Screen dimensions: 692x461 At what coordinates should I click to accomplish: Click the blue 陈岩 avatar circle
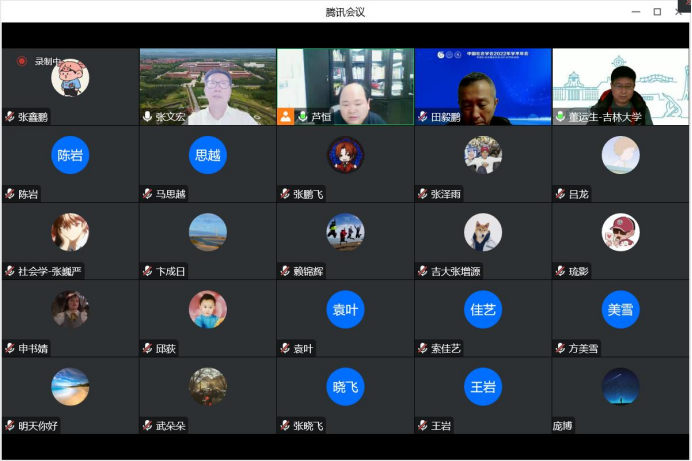coord(70,155)
